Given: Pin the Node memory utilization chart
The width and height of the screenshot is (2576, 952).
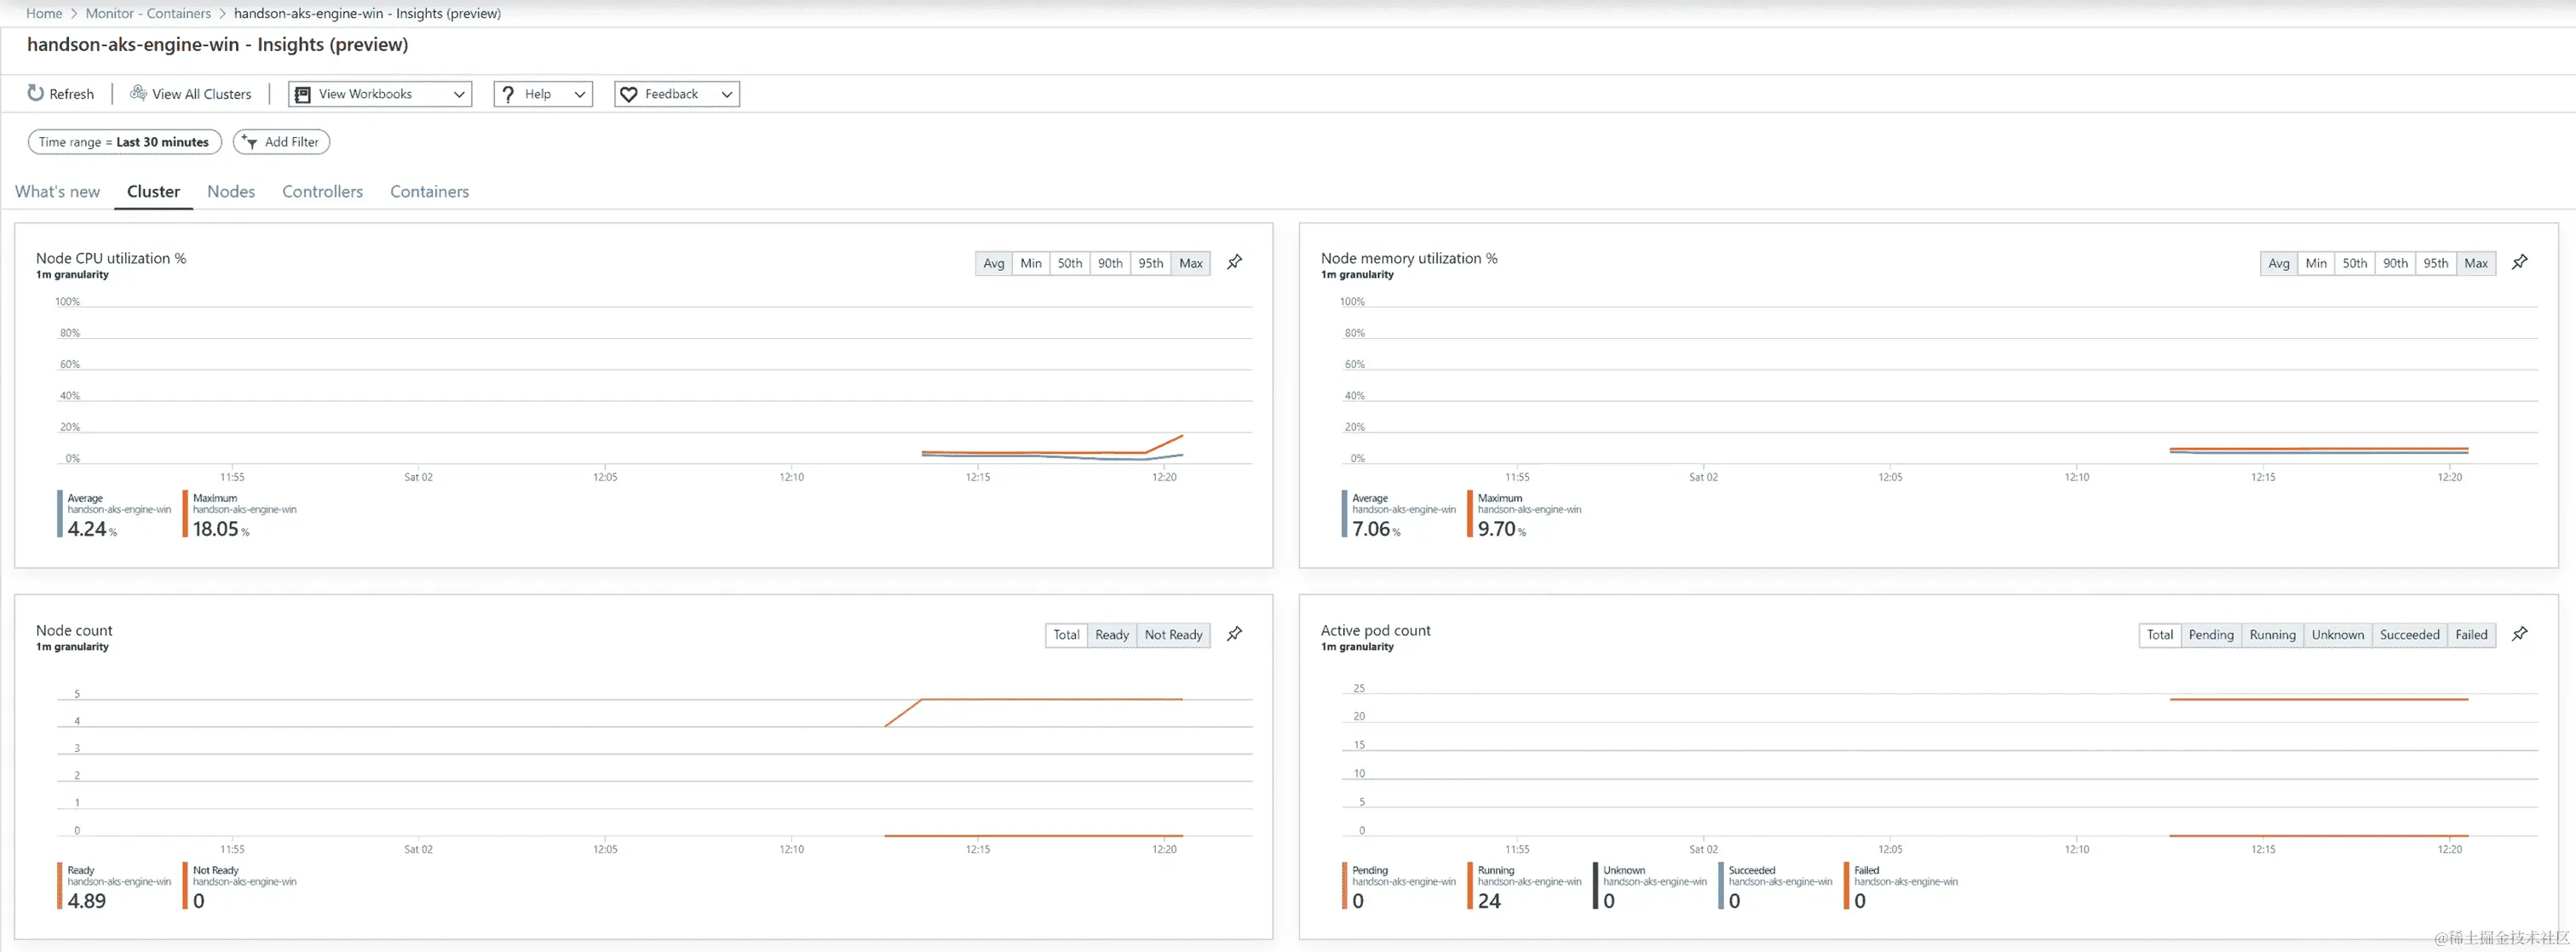Looking at the screenshot, I should 2519,262.
